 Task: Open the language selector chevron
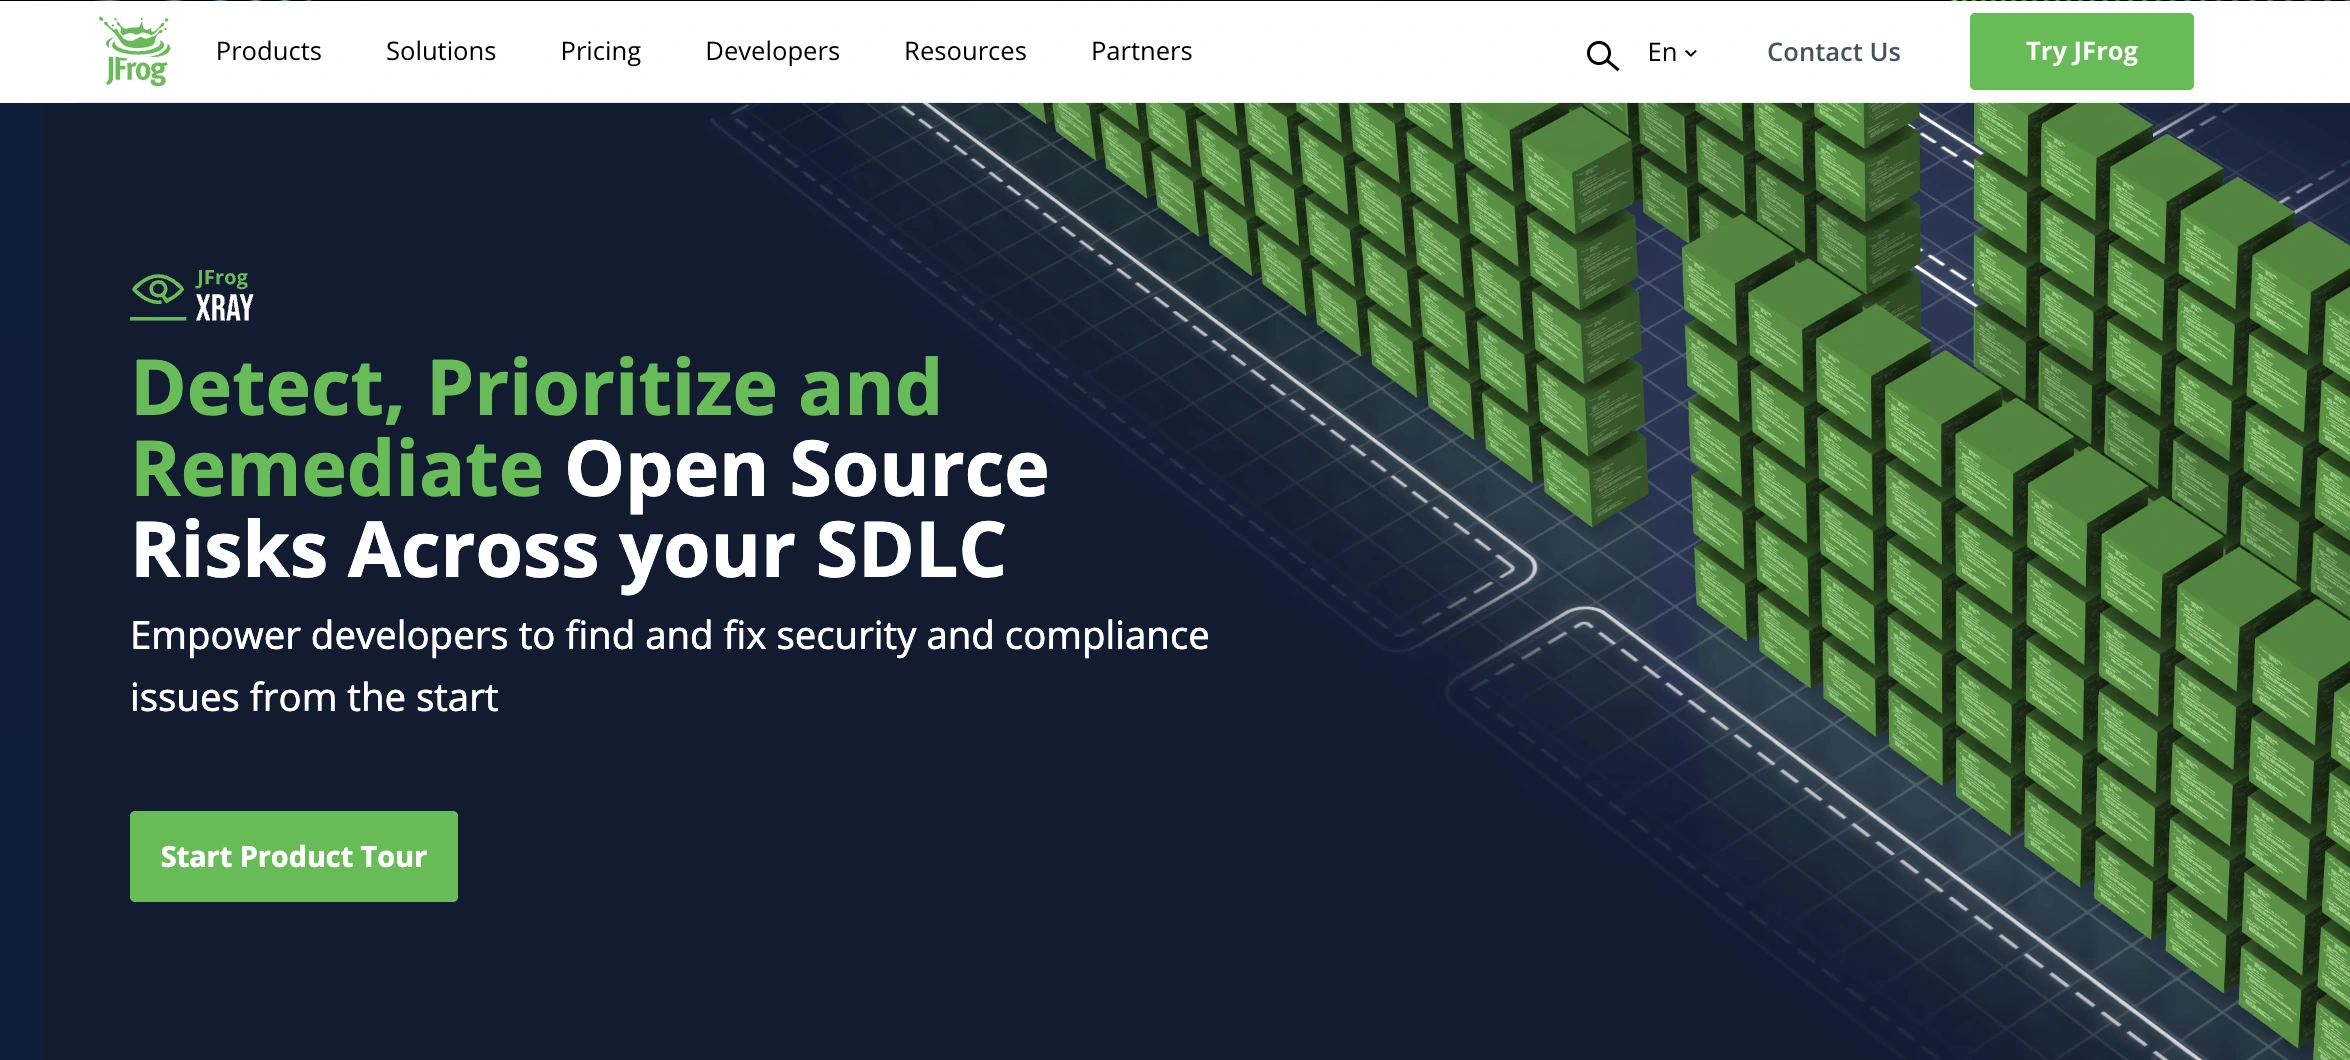coord(1692,54)
